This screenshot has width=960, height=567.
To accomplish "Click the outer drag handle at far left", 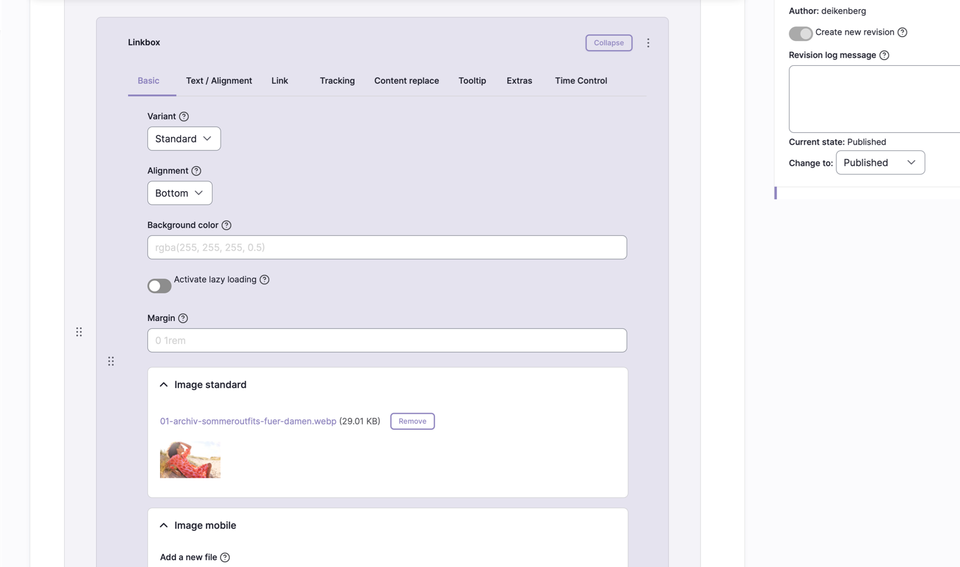I will click(x=79, y=332).
